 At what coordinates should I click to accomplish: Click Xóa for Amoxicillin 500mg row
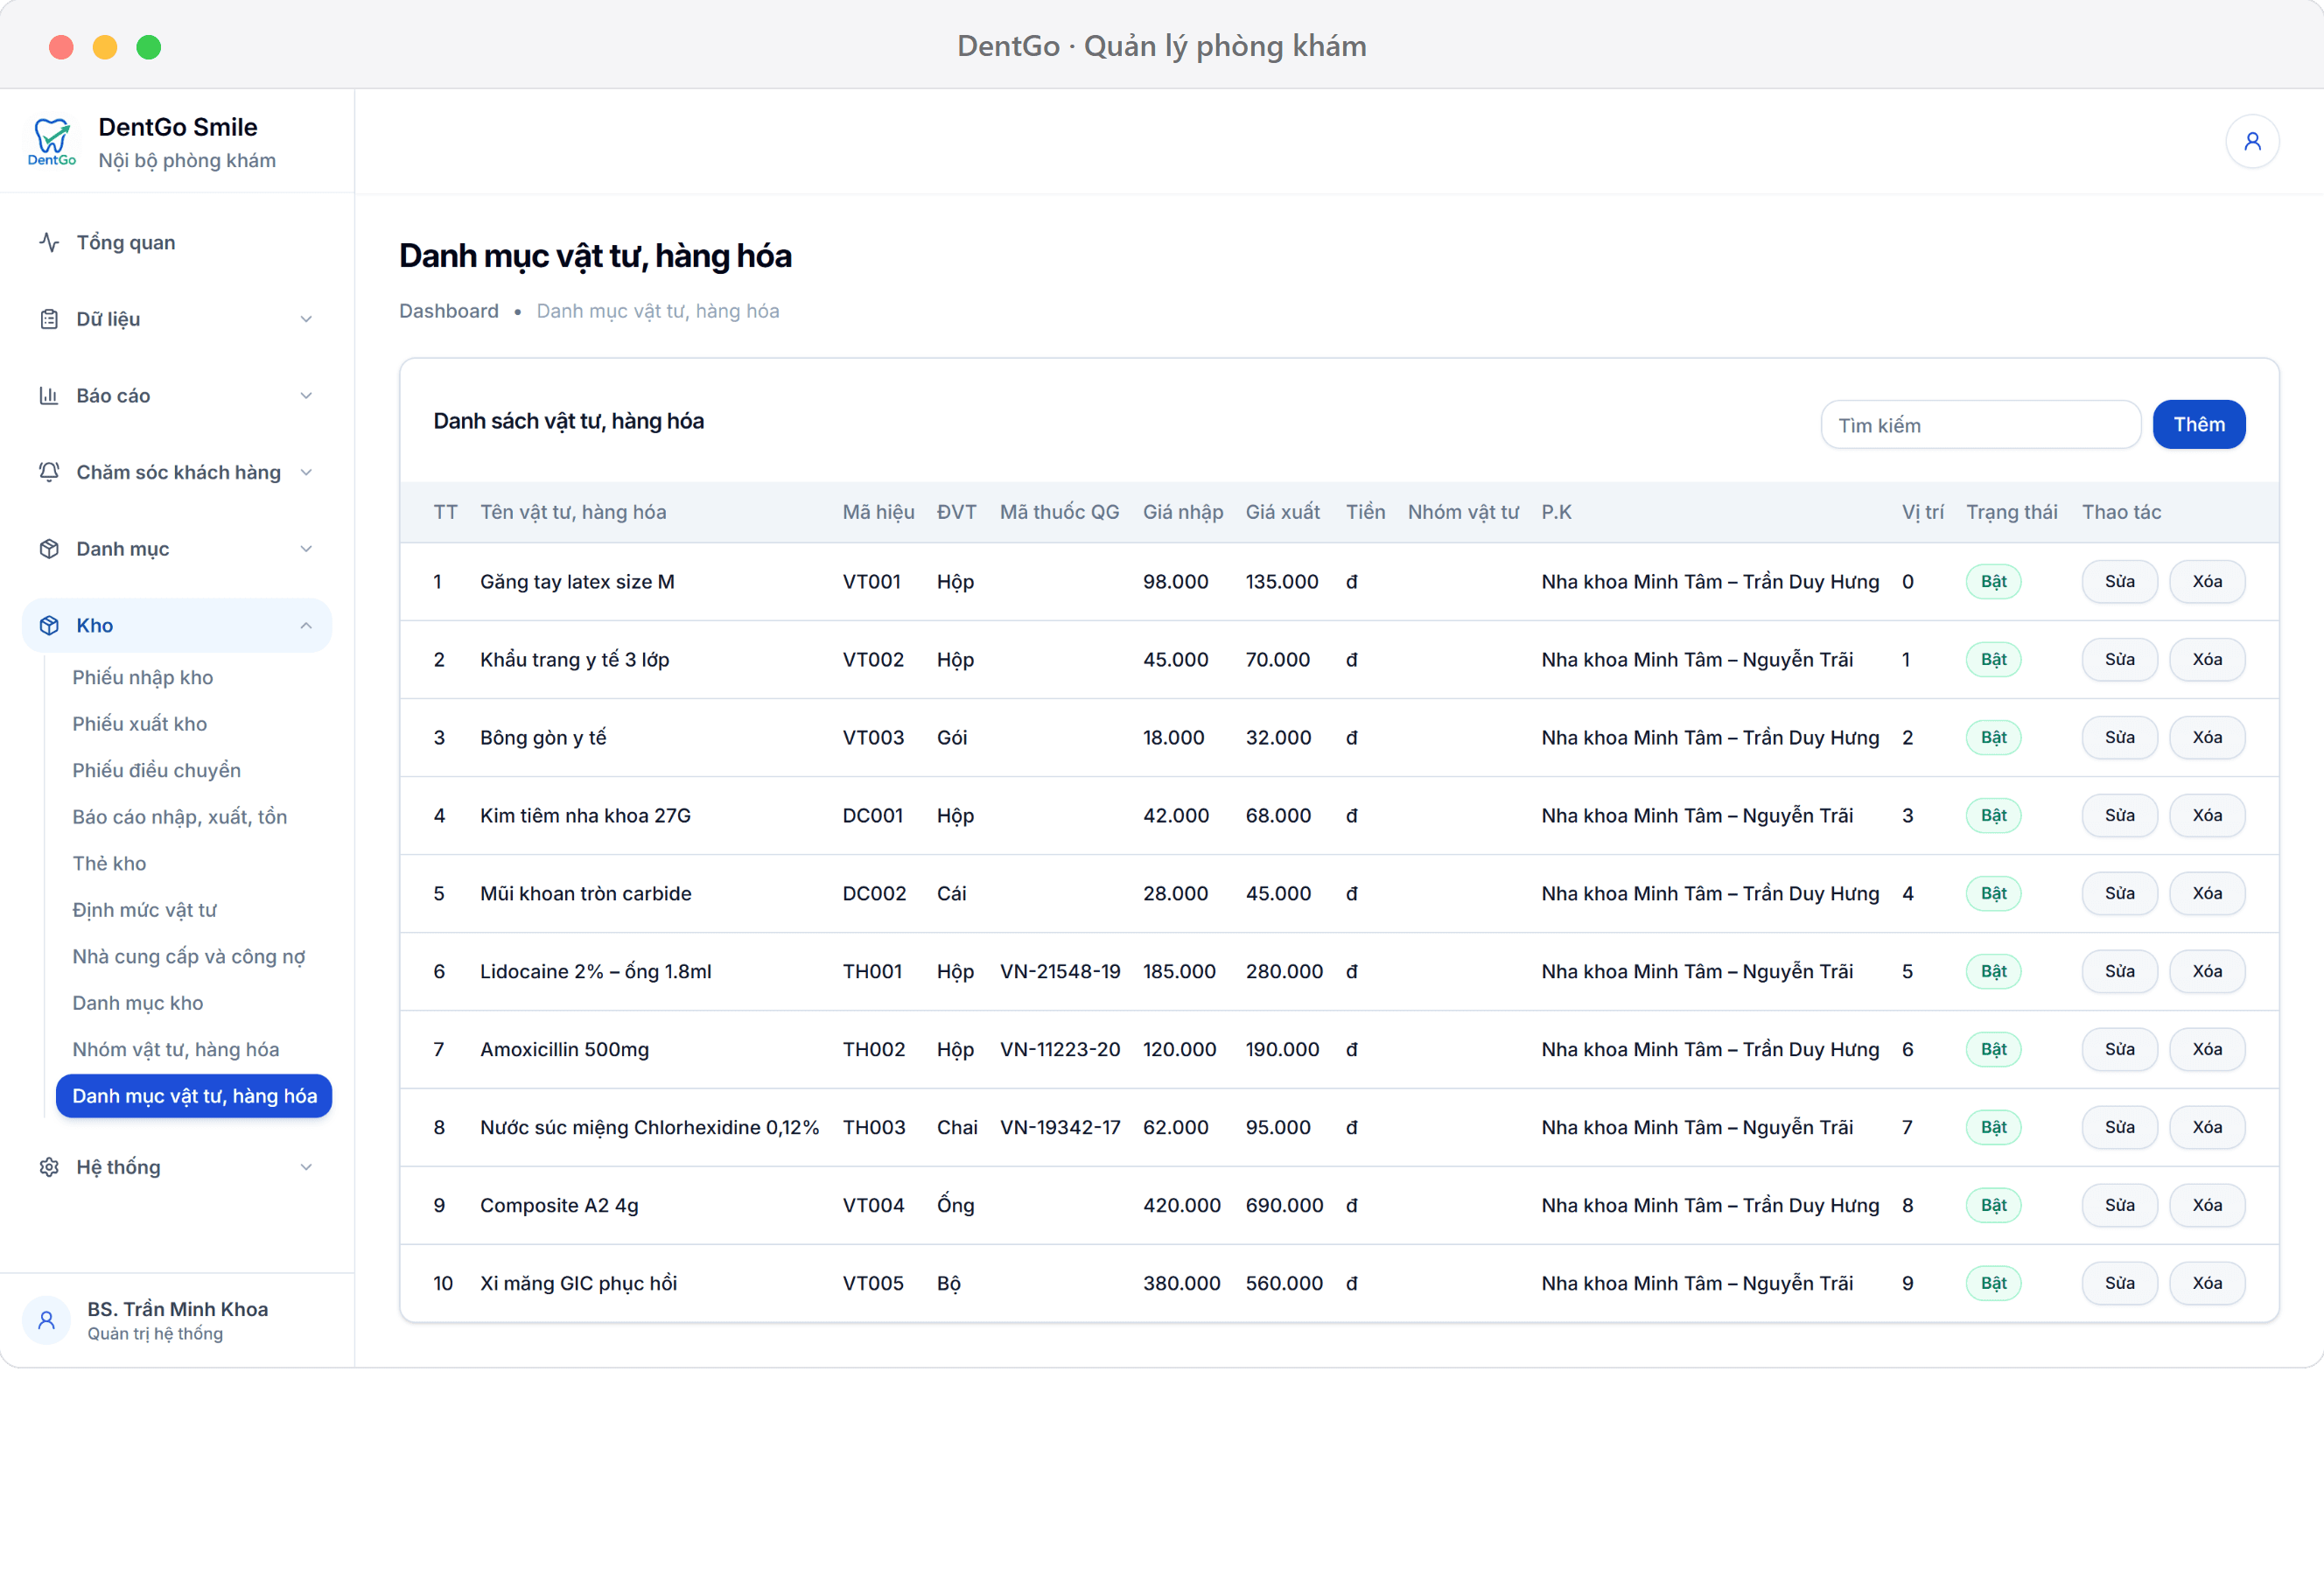pyautogui.click(x=2207, y=1050)
